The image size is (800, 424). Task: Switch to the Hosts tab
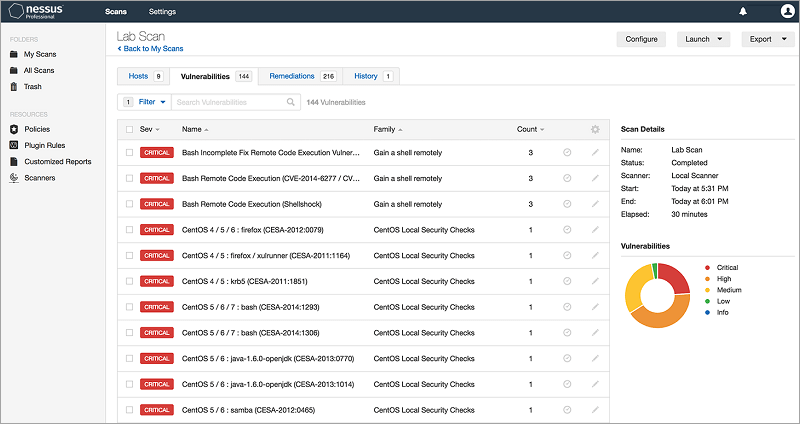point(143,76)
